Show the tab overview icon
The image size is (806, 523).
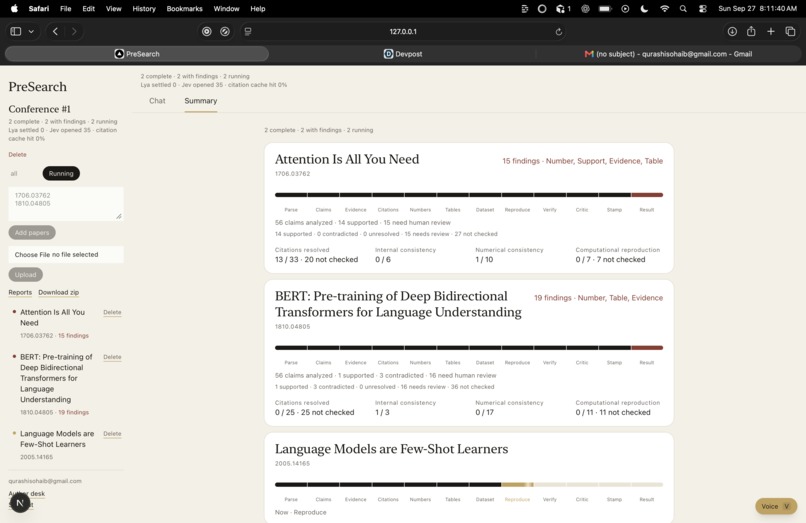[x=790, y=31]
